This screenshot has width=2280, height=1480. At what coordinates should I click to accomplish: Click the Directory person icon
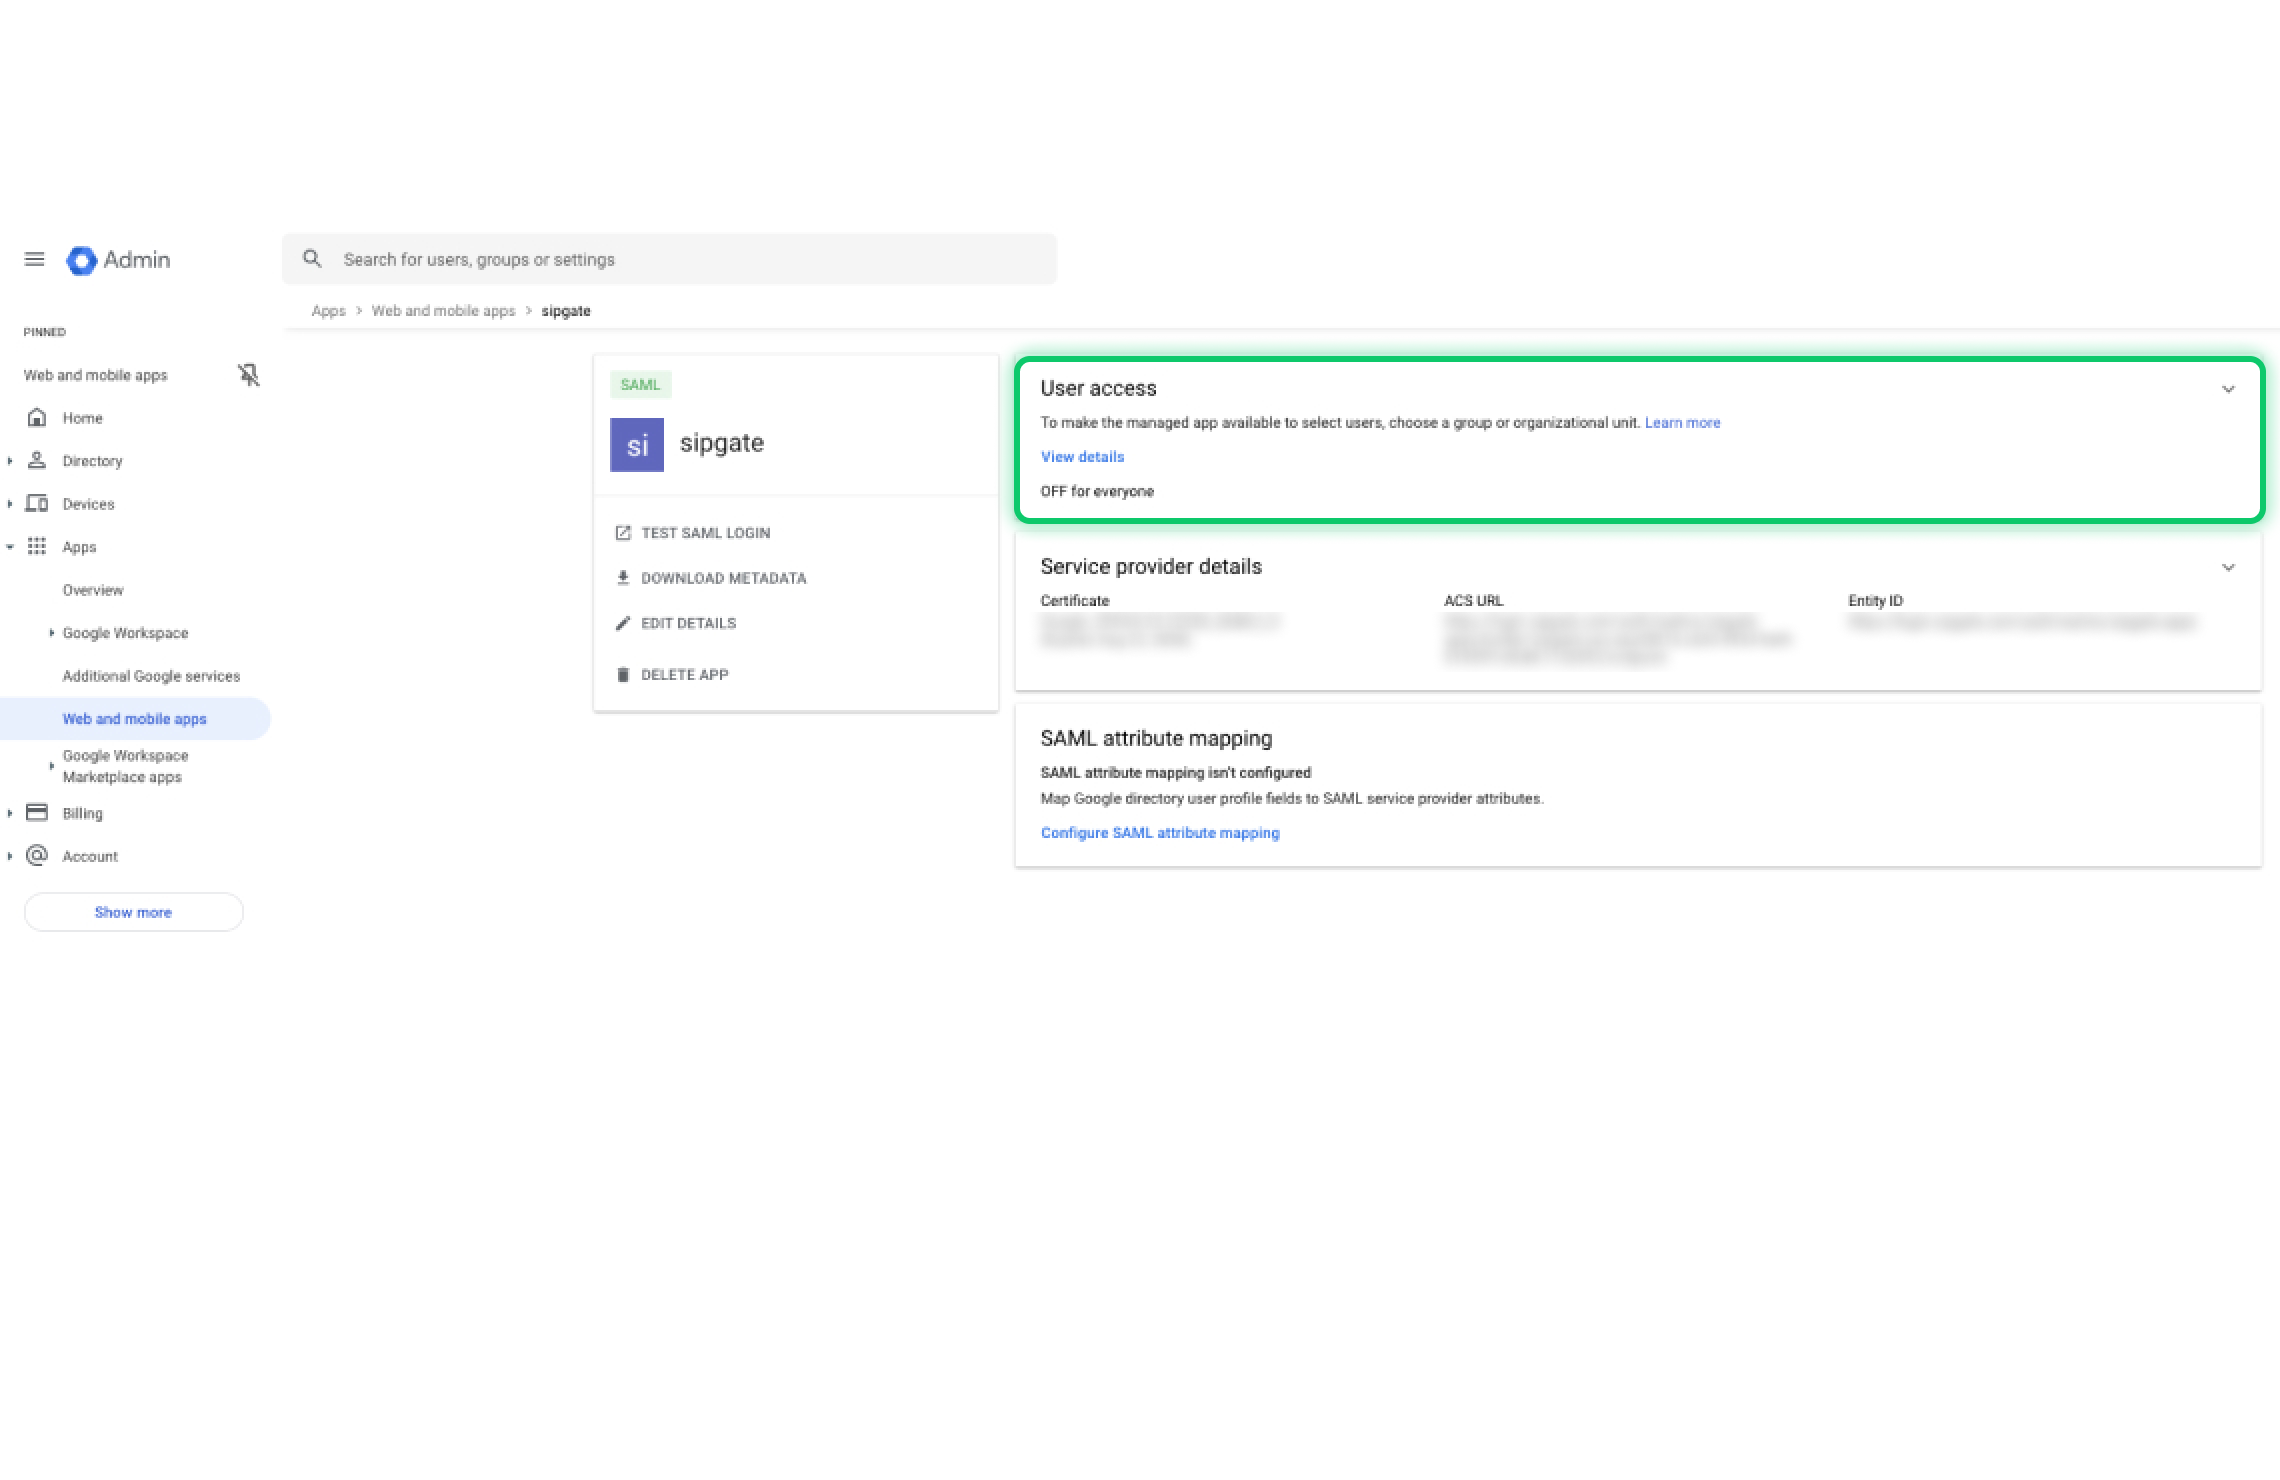[x=37, y=460]
